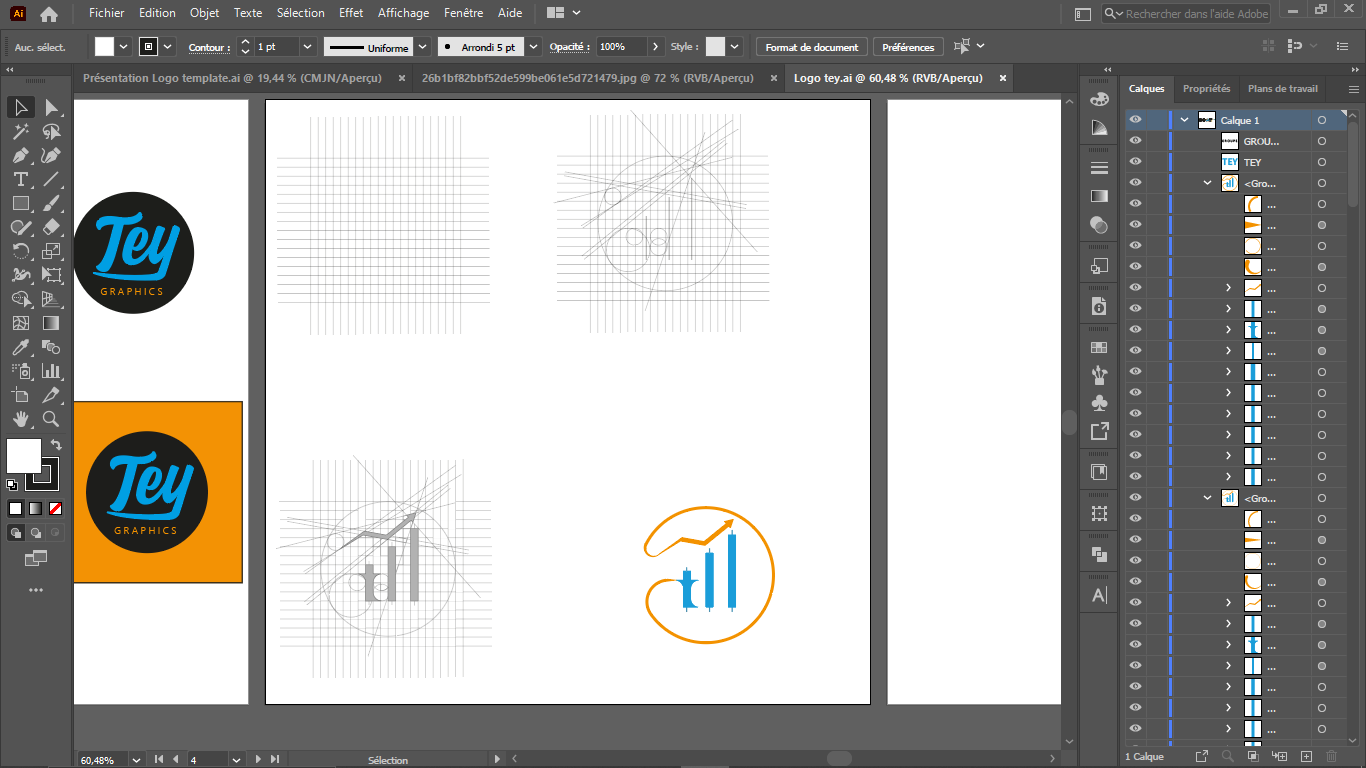The image size is (1366, 768).
Task: Choose the Curvature tool
Action: pyautogui.click(x=51, y=156)
